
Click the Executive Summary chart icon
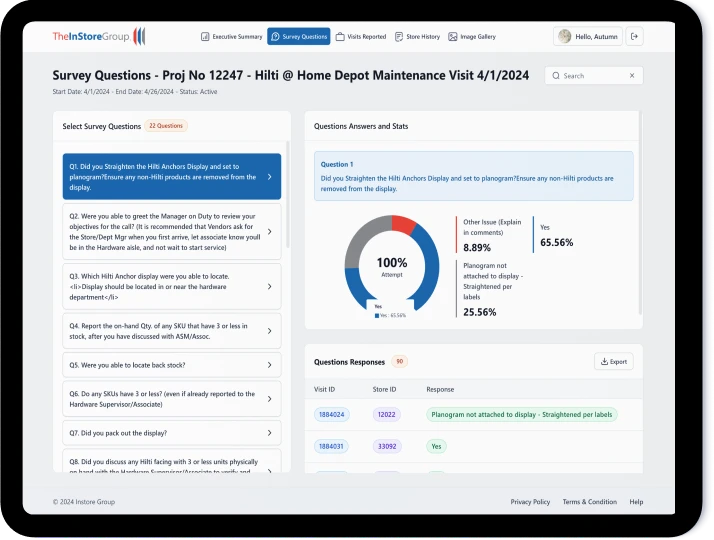coord(205,36)
